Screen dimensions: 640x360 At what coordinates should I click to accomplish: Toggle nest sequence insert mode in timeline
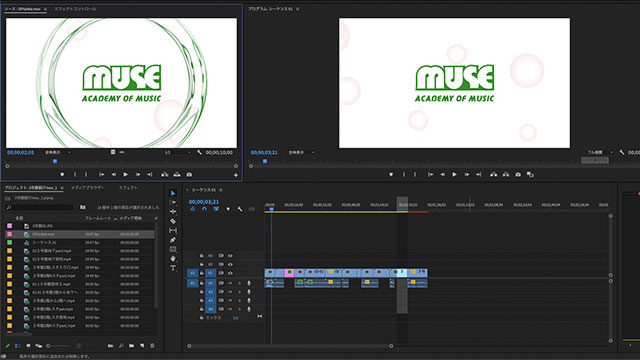(x=193, y=209)
